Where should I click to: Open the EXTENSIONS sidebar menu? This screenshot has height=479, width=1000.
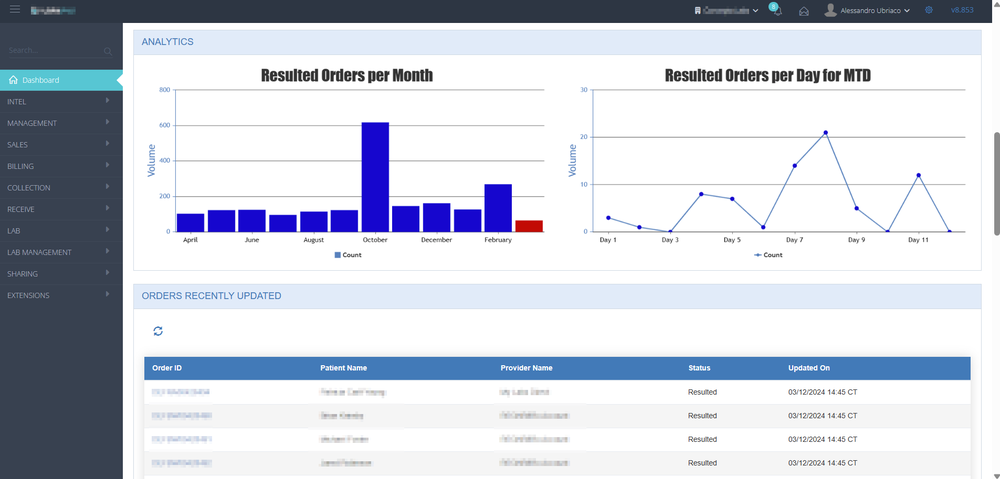point(61,295)
